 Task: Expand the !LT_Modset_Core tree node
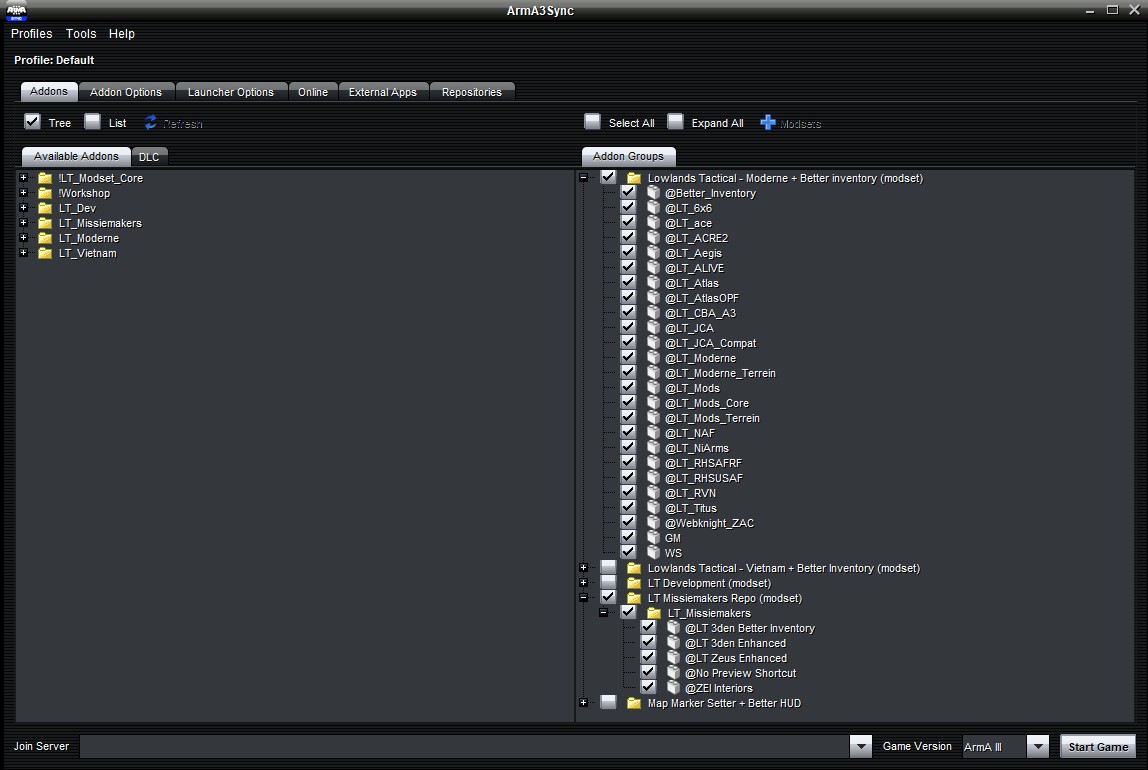(23, 177)
